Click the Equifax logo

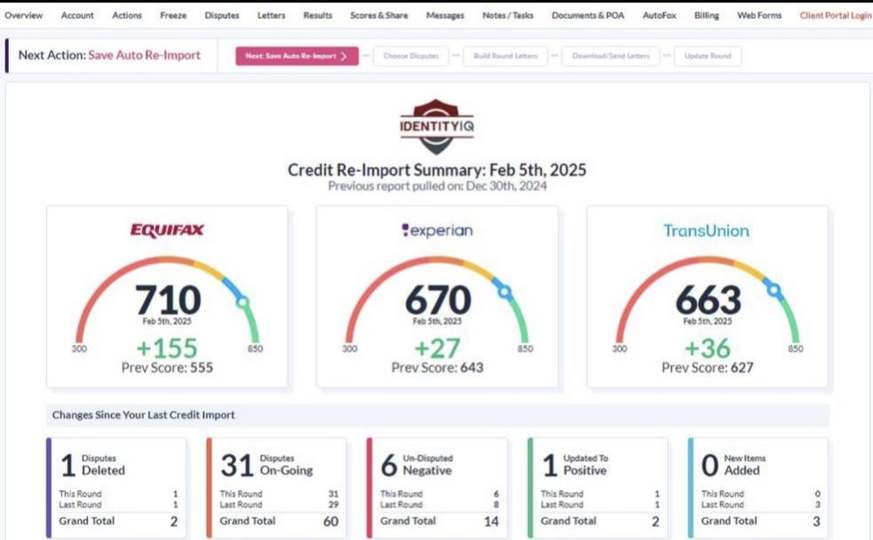click(x=167, y=230)
